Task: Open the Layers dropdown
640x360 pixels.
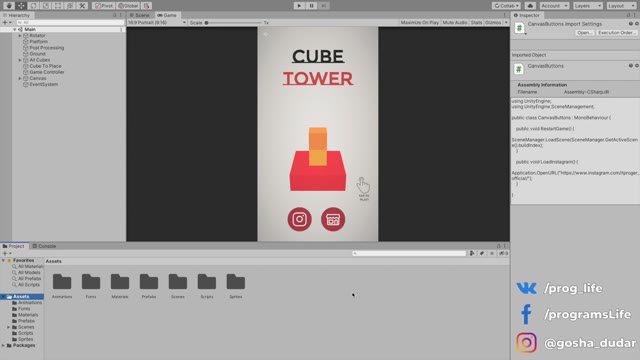Action: pyautogui.click(x=587, y=6)
